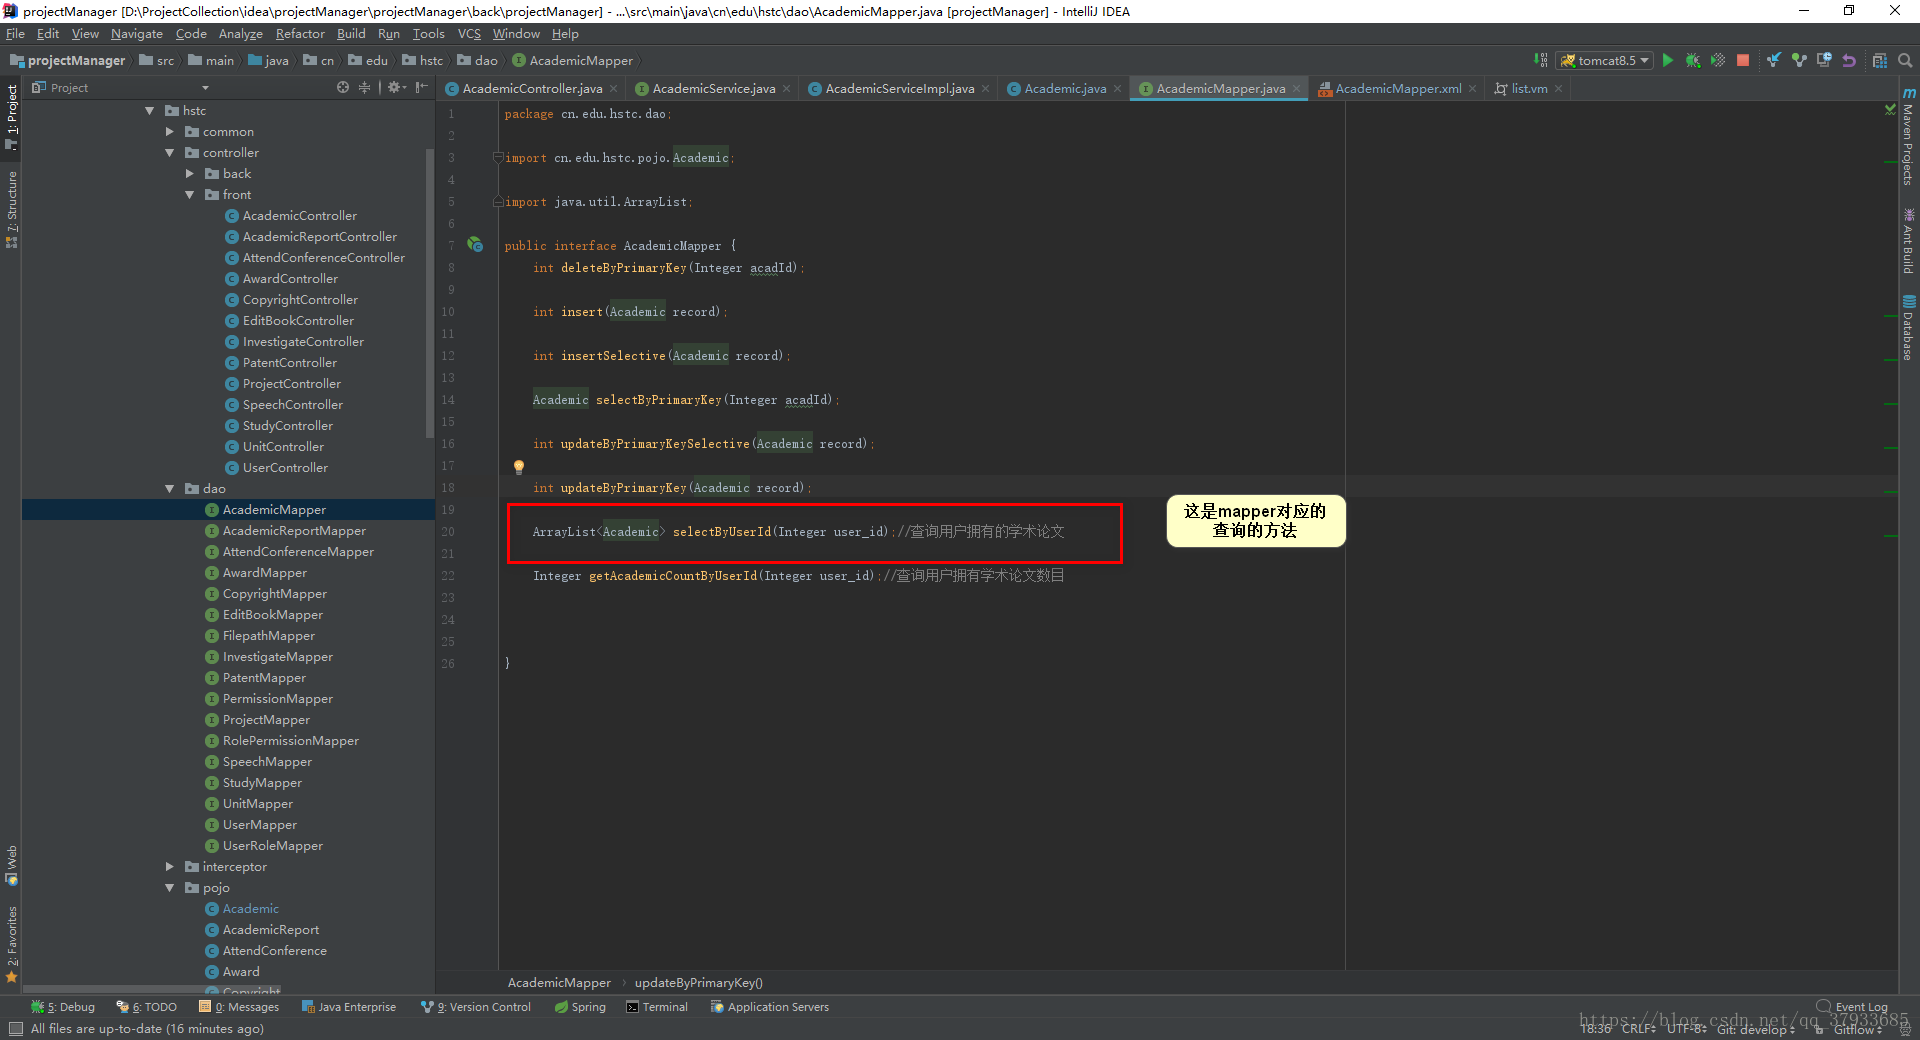Open the Debug tool window
The image size is (1920, 1040).
[x=63, y=1007]
